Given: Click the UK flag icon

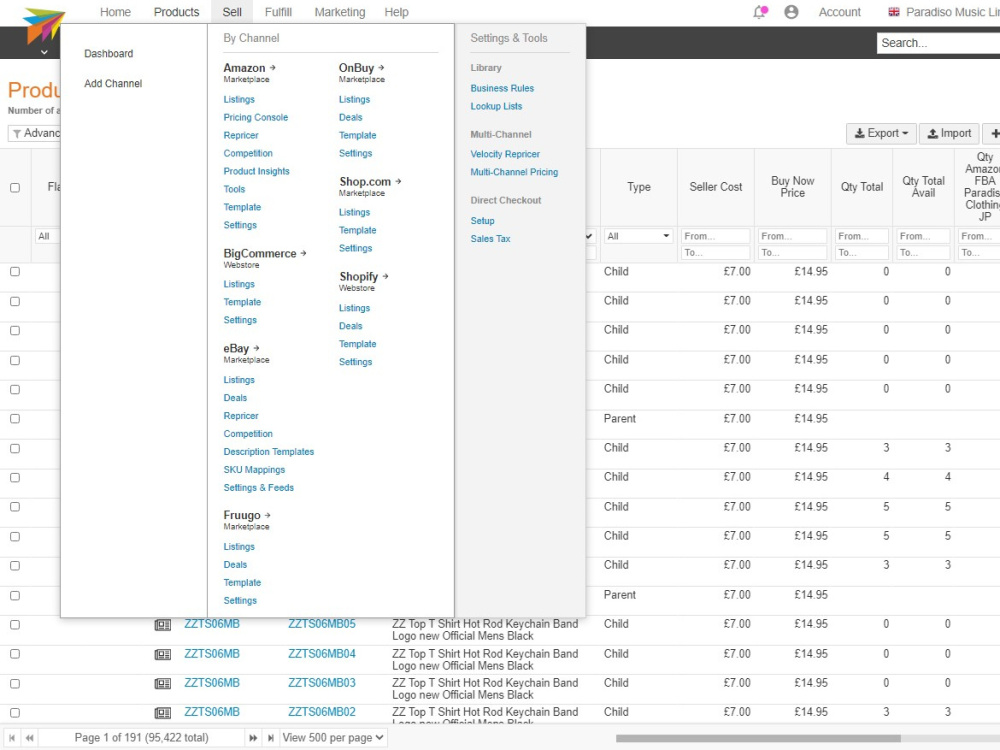Looking at the screenshot, I should point(893,11).
